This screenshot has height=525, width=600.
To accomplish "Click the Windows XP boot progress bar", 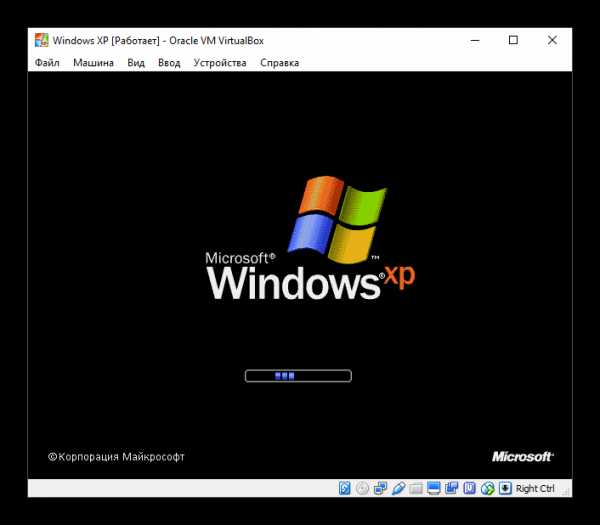I will click(x=298, y=376).
